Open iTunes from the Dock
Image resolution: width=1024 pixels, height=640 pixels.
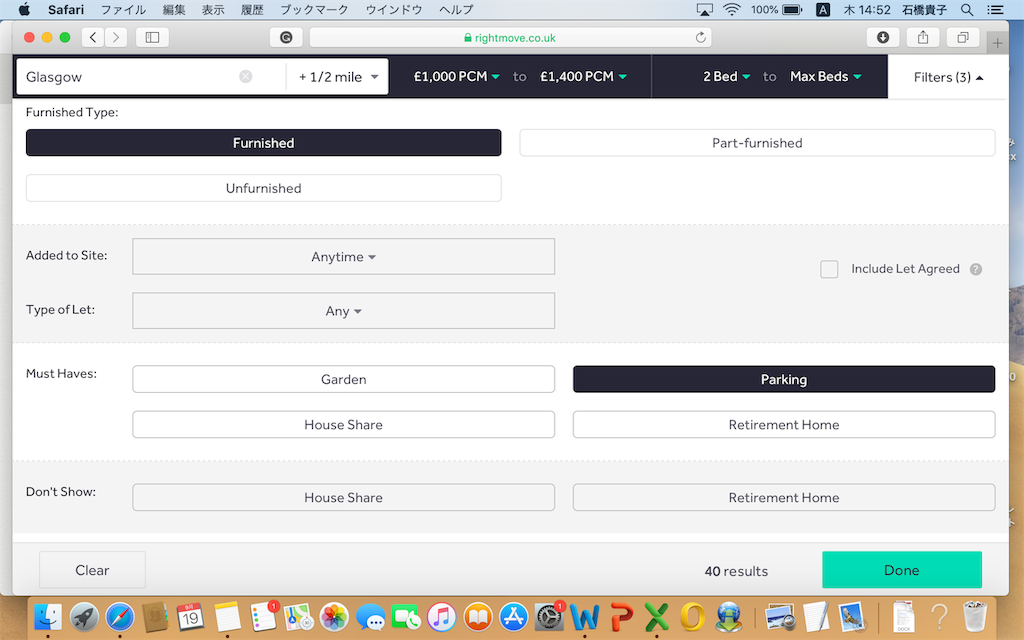[x=442, y=616]
